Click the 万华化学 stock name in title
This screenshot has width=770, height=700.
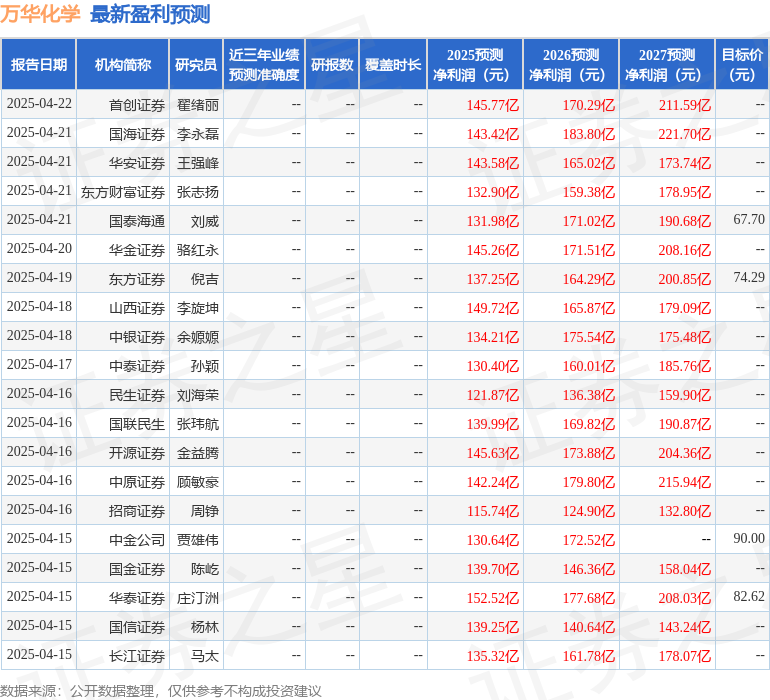click(x=40, y=14)
